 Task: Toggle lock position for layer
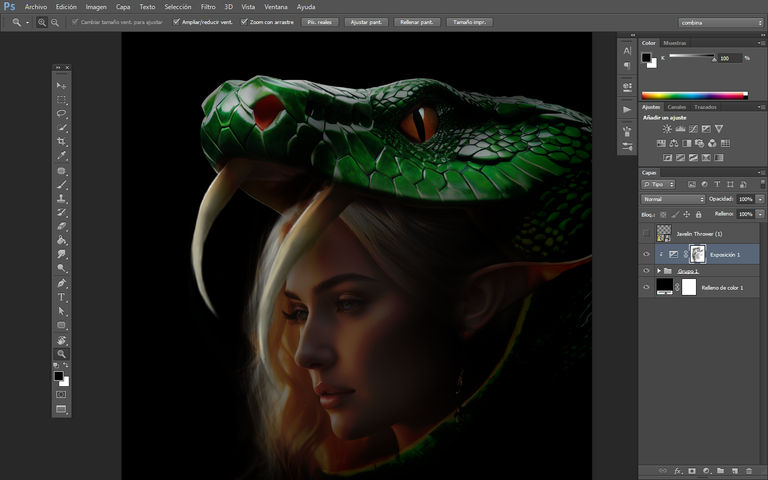coord(687,215)
